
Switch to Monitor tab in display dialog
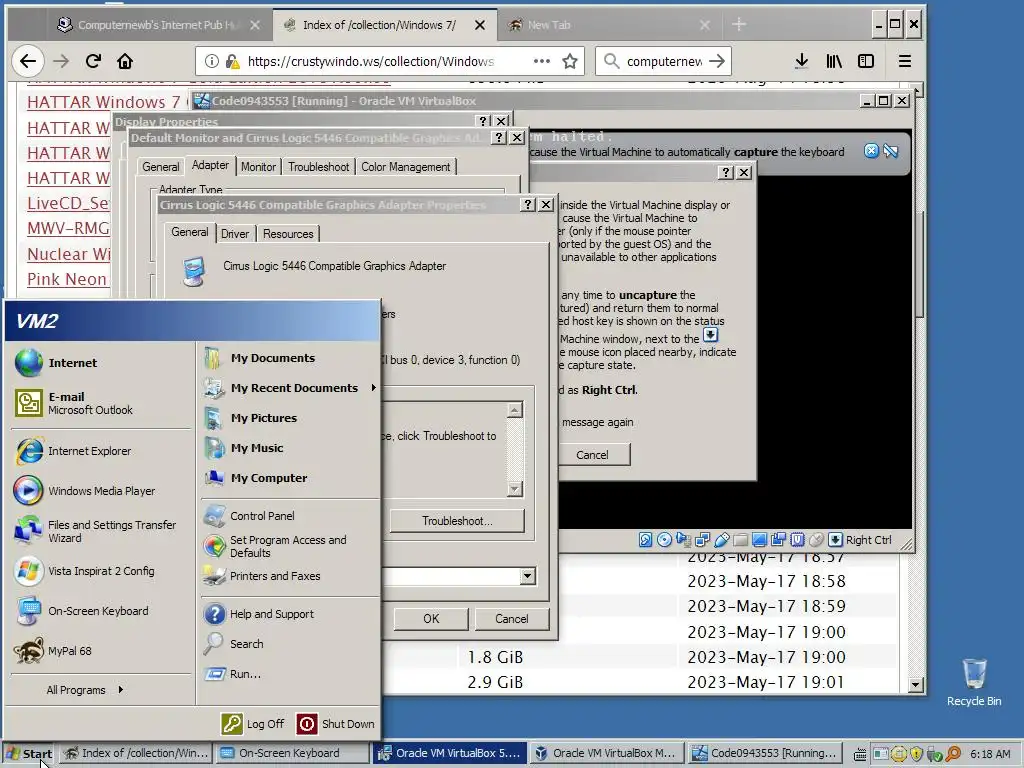(x=258, y=167)
